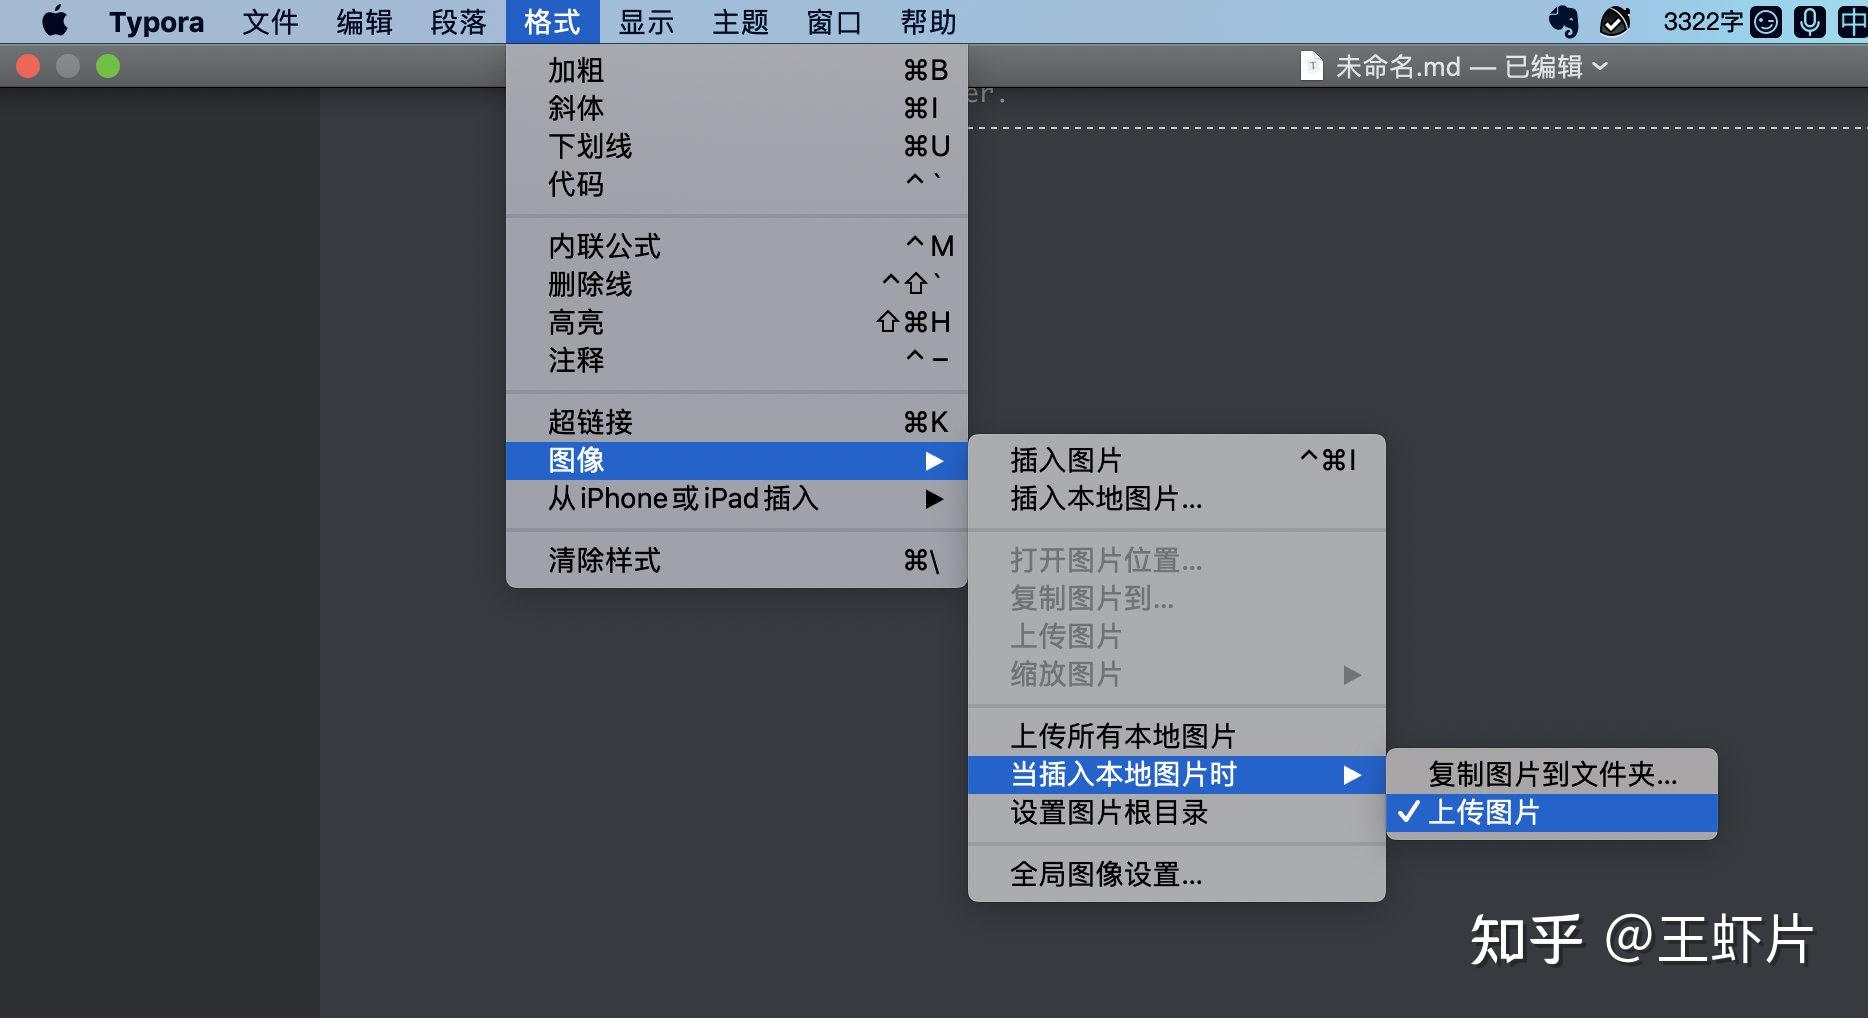Open Evernote from the menu bar
This screenshot has width=1868, height=1018.
click(1563, 19)
